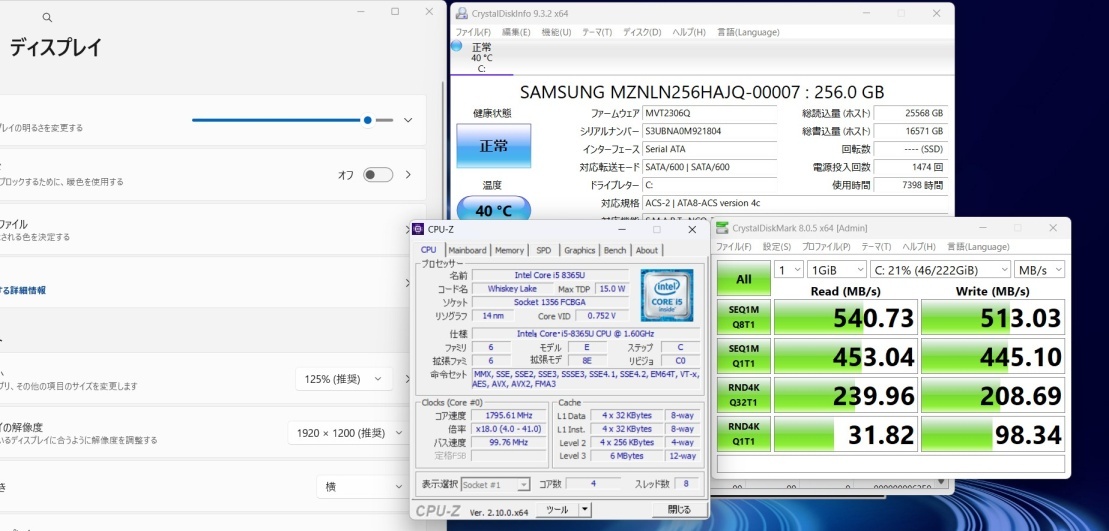Open the 1GiB test size dropdown
1109x531 pixels.
click(837, 270)
